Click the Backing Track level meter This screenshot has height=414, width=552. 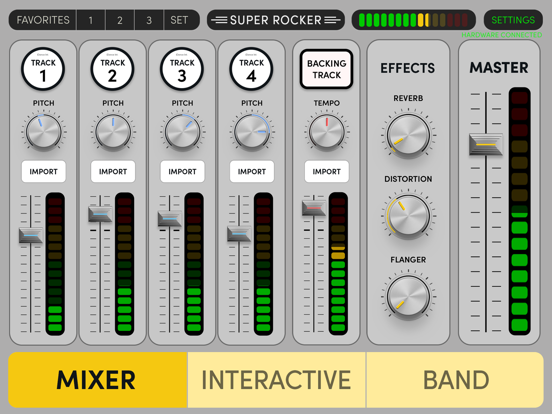pos(338,264)
